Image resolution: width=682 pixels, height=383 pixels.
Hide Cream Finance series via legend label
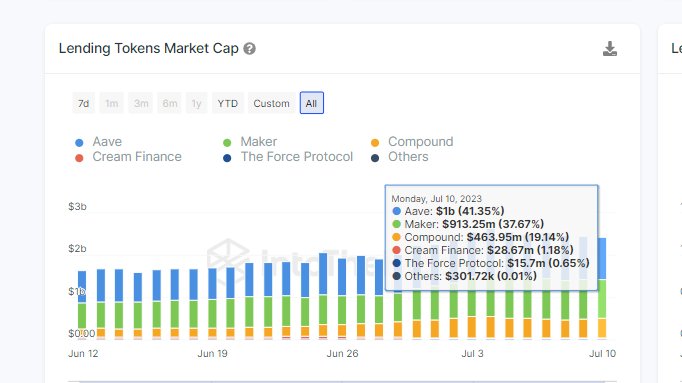tap(137, 157)
